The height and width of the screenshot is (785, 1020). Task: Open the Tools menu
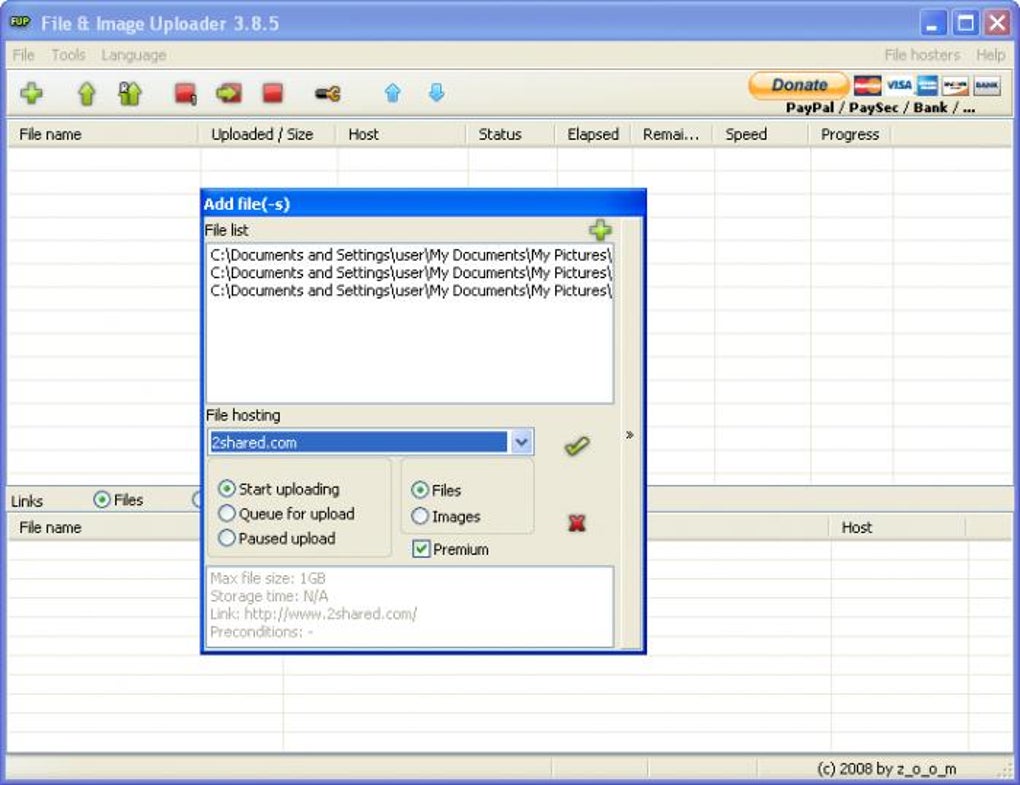coord(68,55)
